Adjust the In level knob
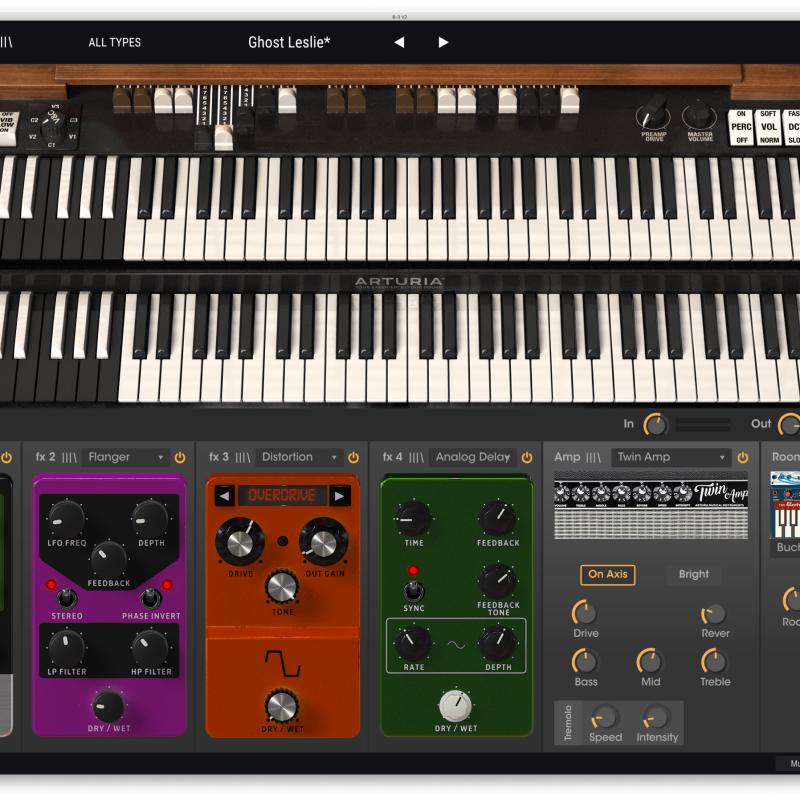Screen dimensions: 800x800 [x=656, y=424]
